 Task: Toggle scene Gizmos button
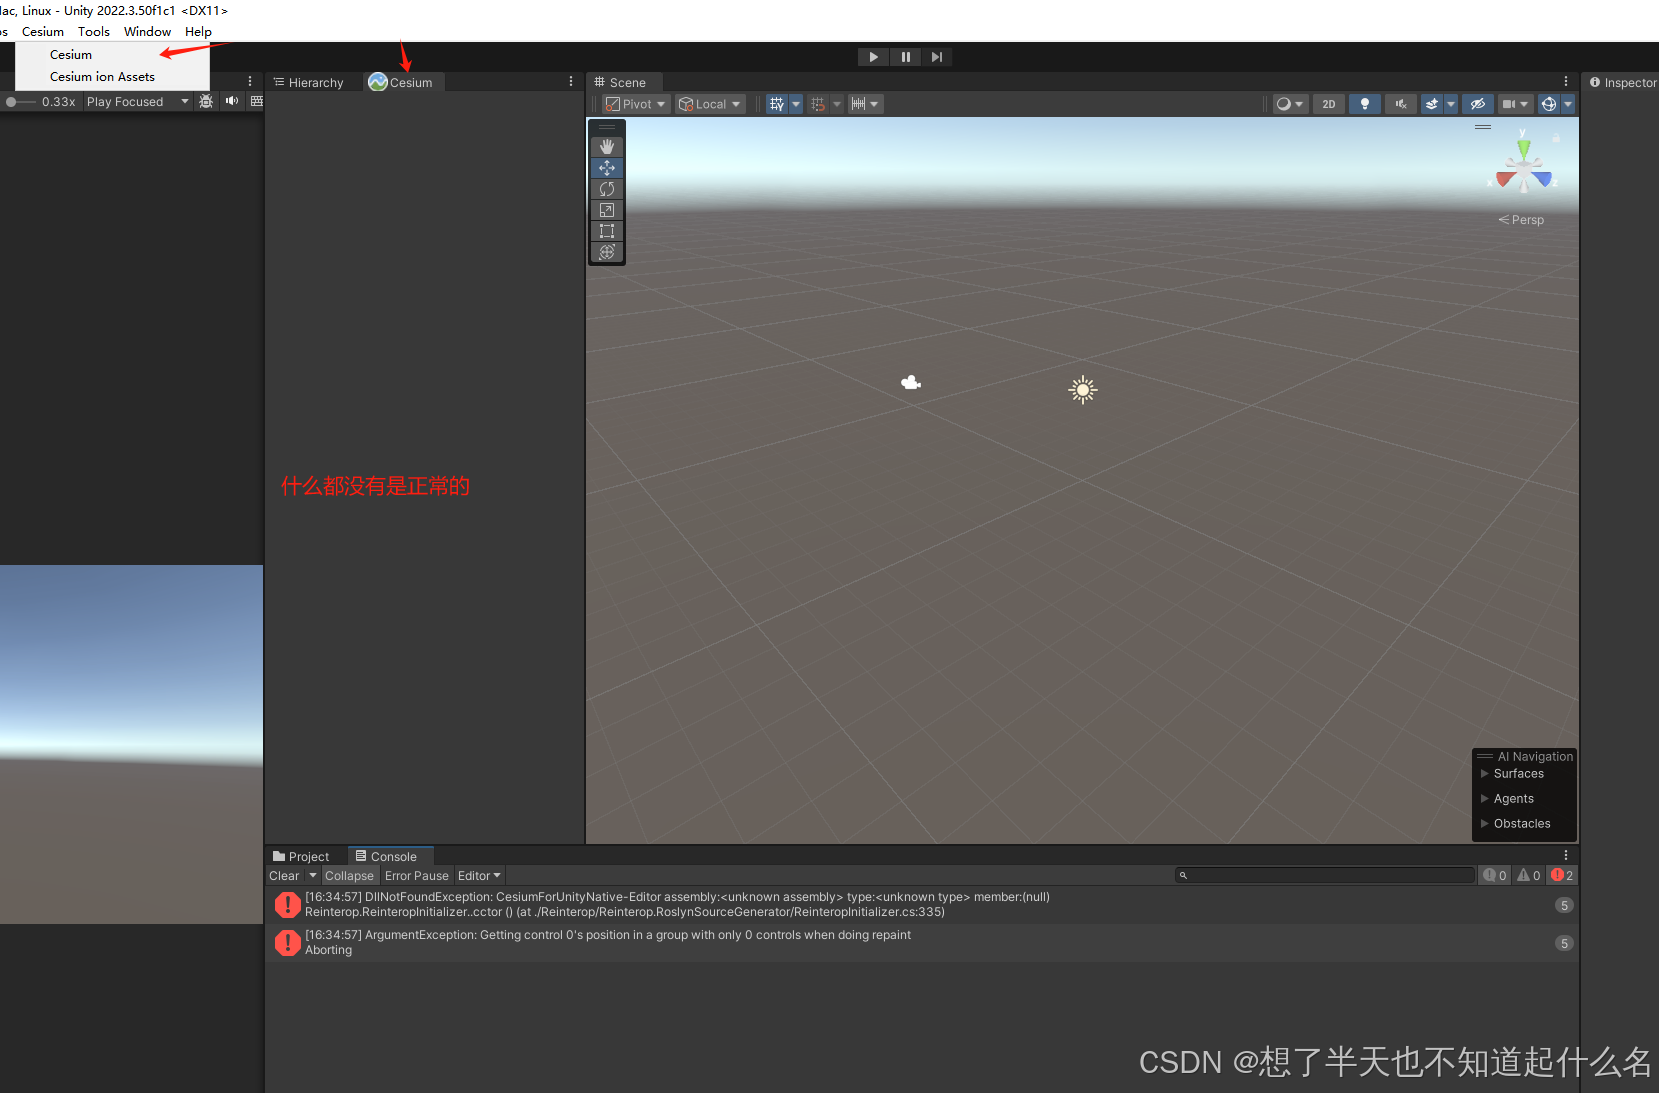point(1549,104)
